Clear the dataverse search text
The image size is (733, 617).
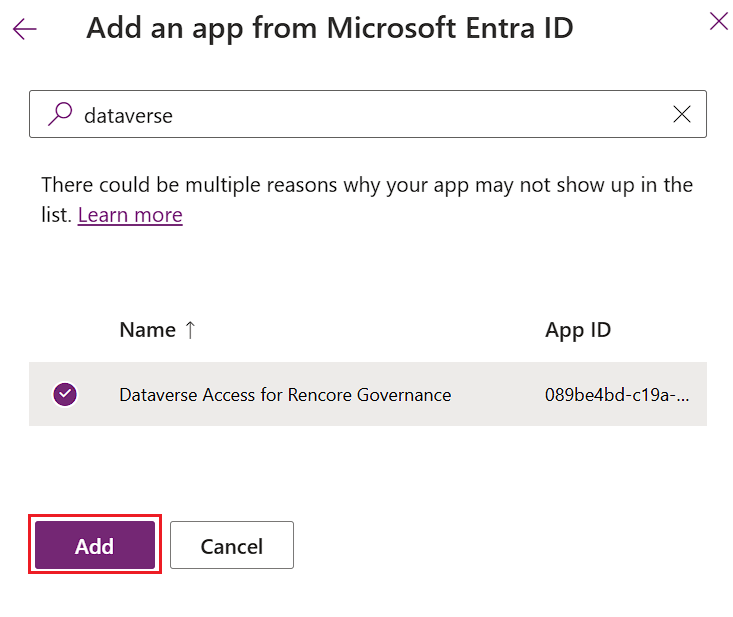pos(682,114)
